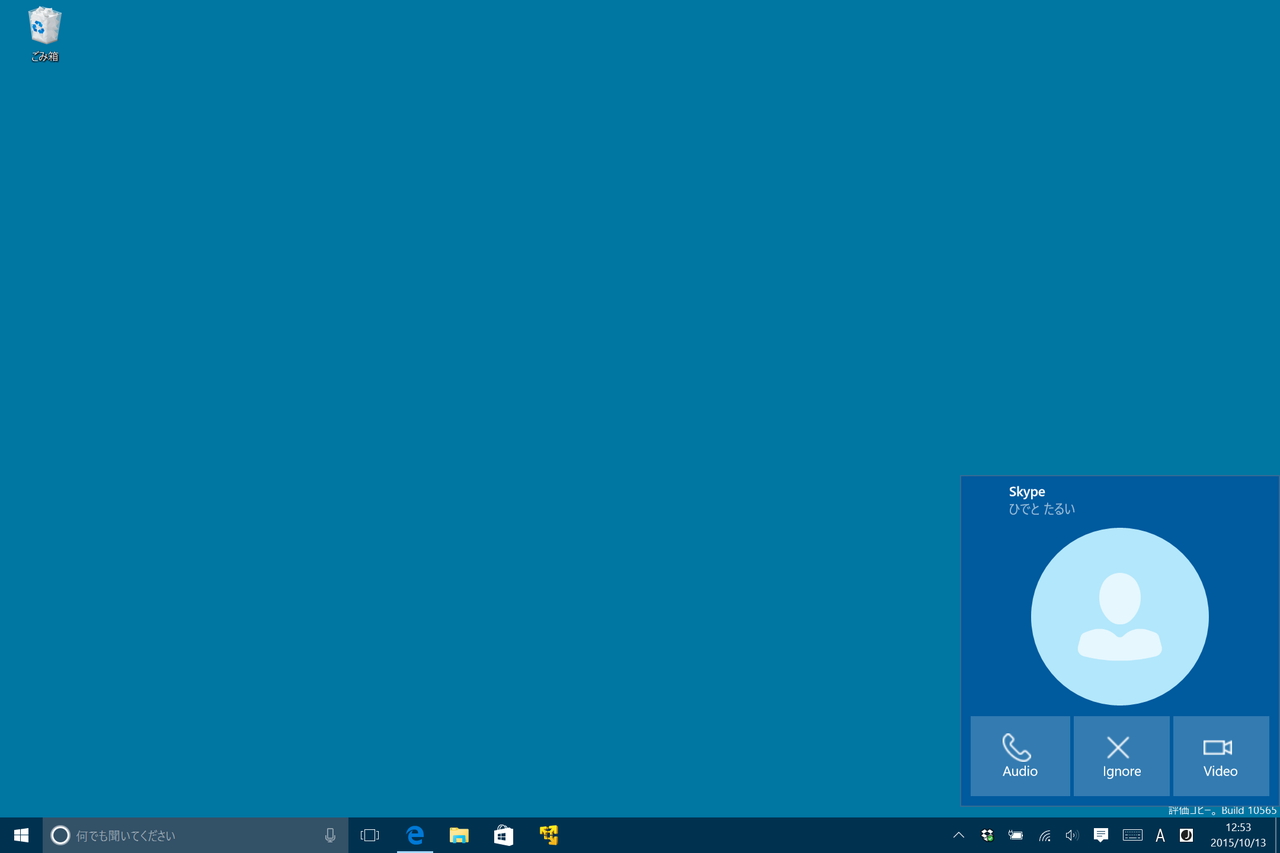Answer the Skype call with Audio
This screenshot has height=853, width=1280.
pyautogui.click(x=1020, y=756)
